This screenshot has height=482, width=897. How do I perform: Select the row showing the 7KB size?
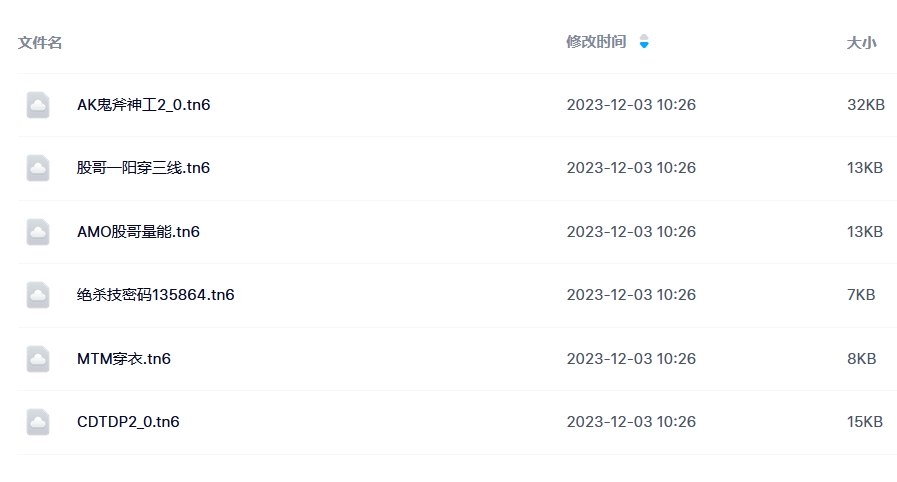pyautogui.click(x=457, y=294)
